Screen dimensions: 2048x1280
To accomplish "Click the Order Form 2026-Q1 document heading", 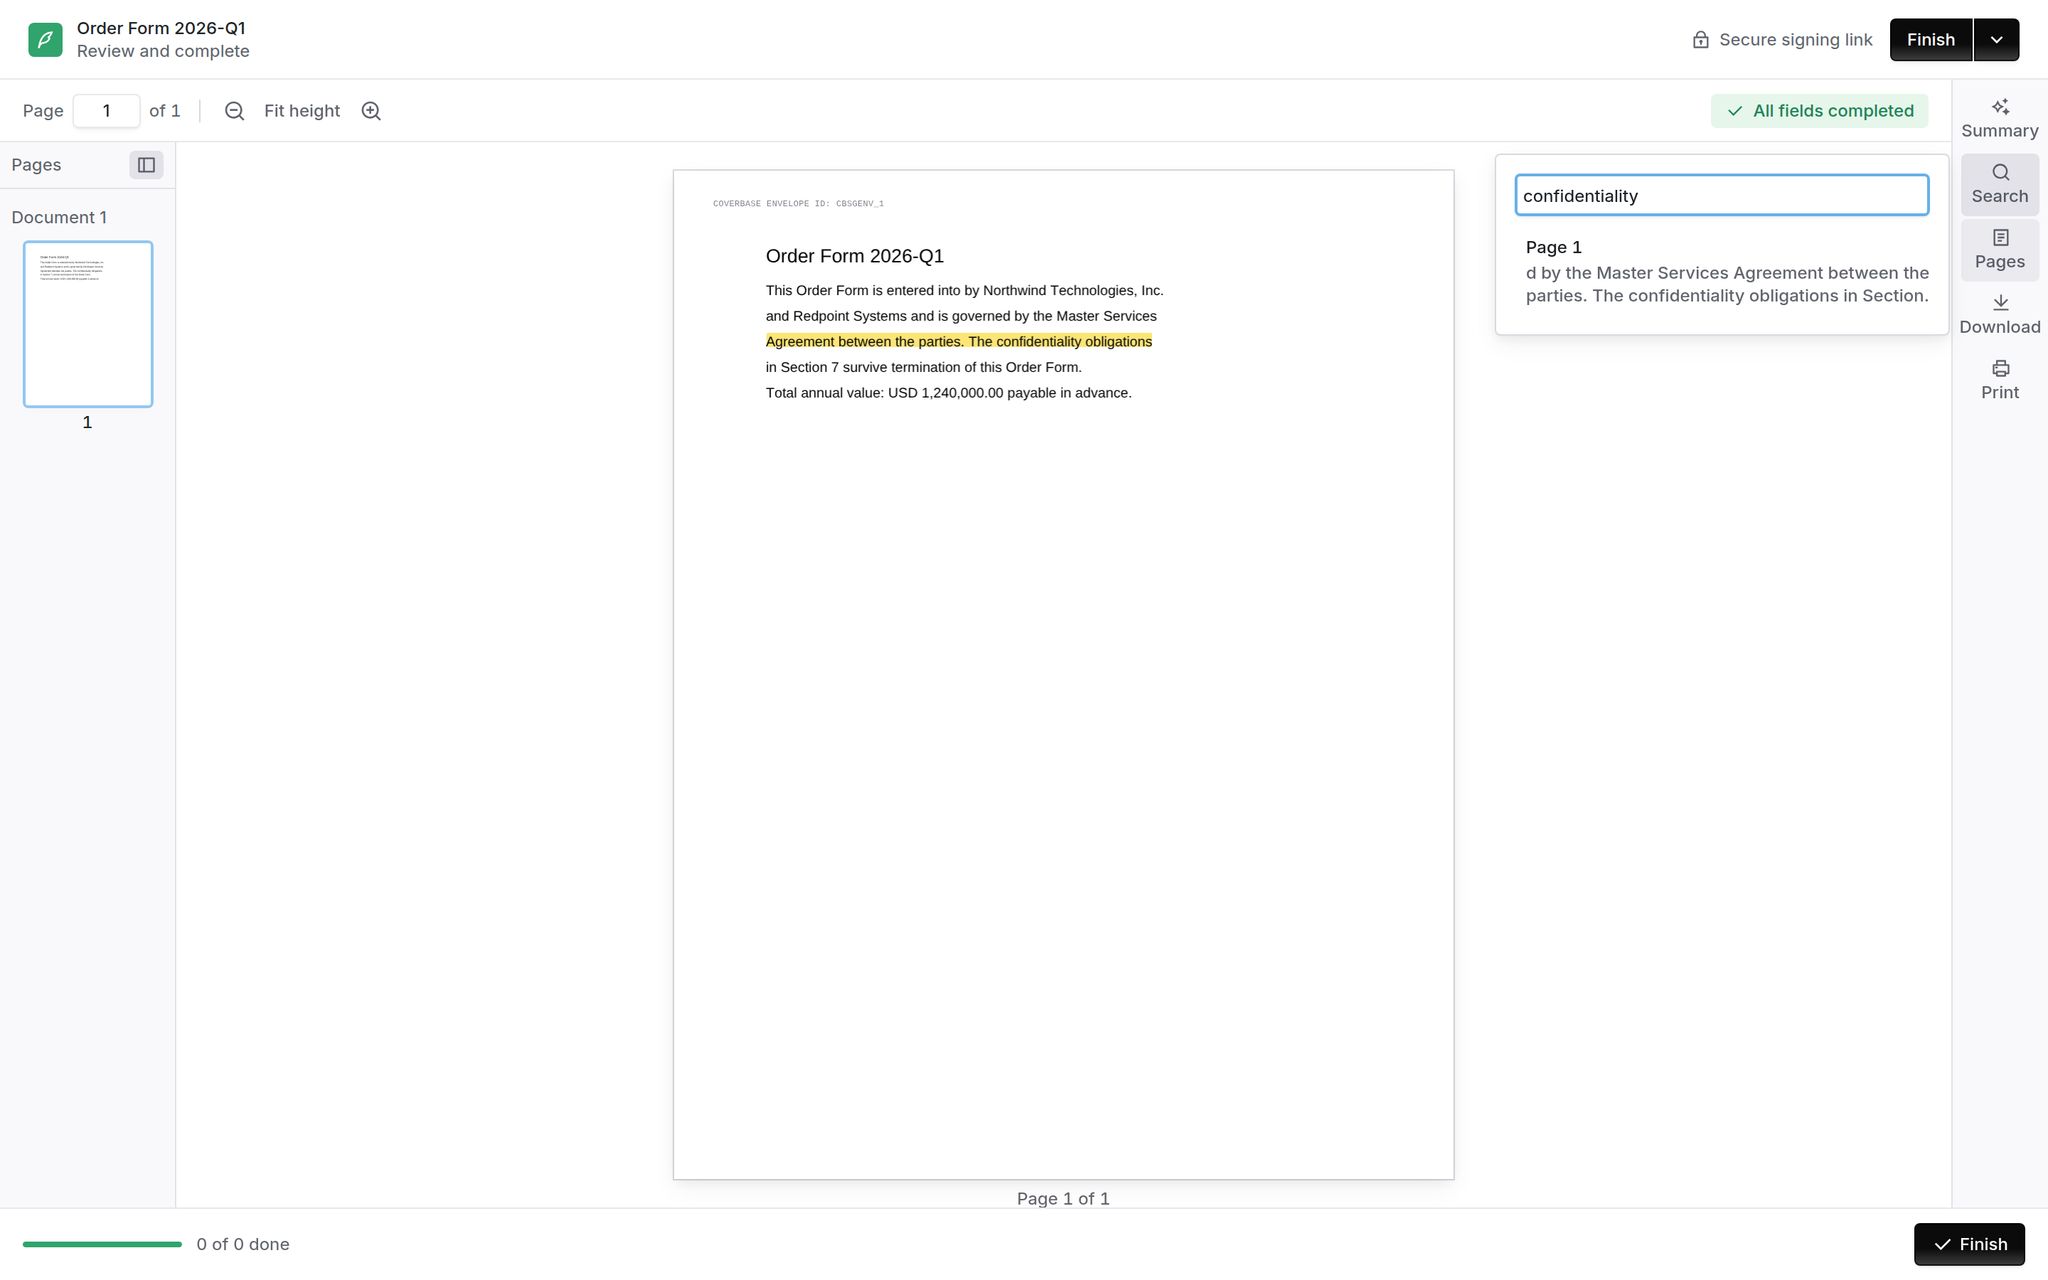I will click(854, 256).
